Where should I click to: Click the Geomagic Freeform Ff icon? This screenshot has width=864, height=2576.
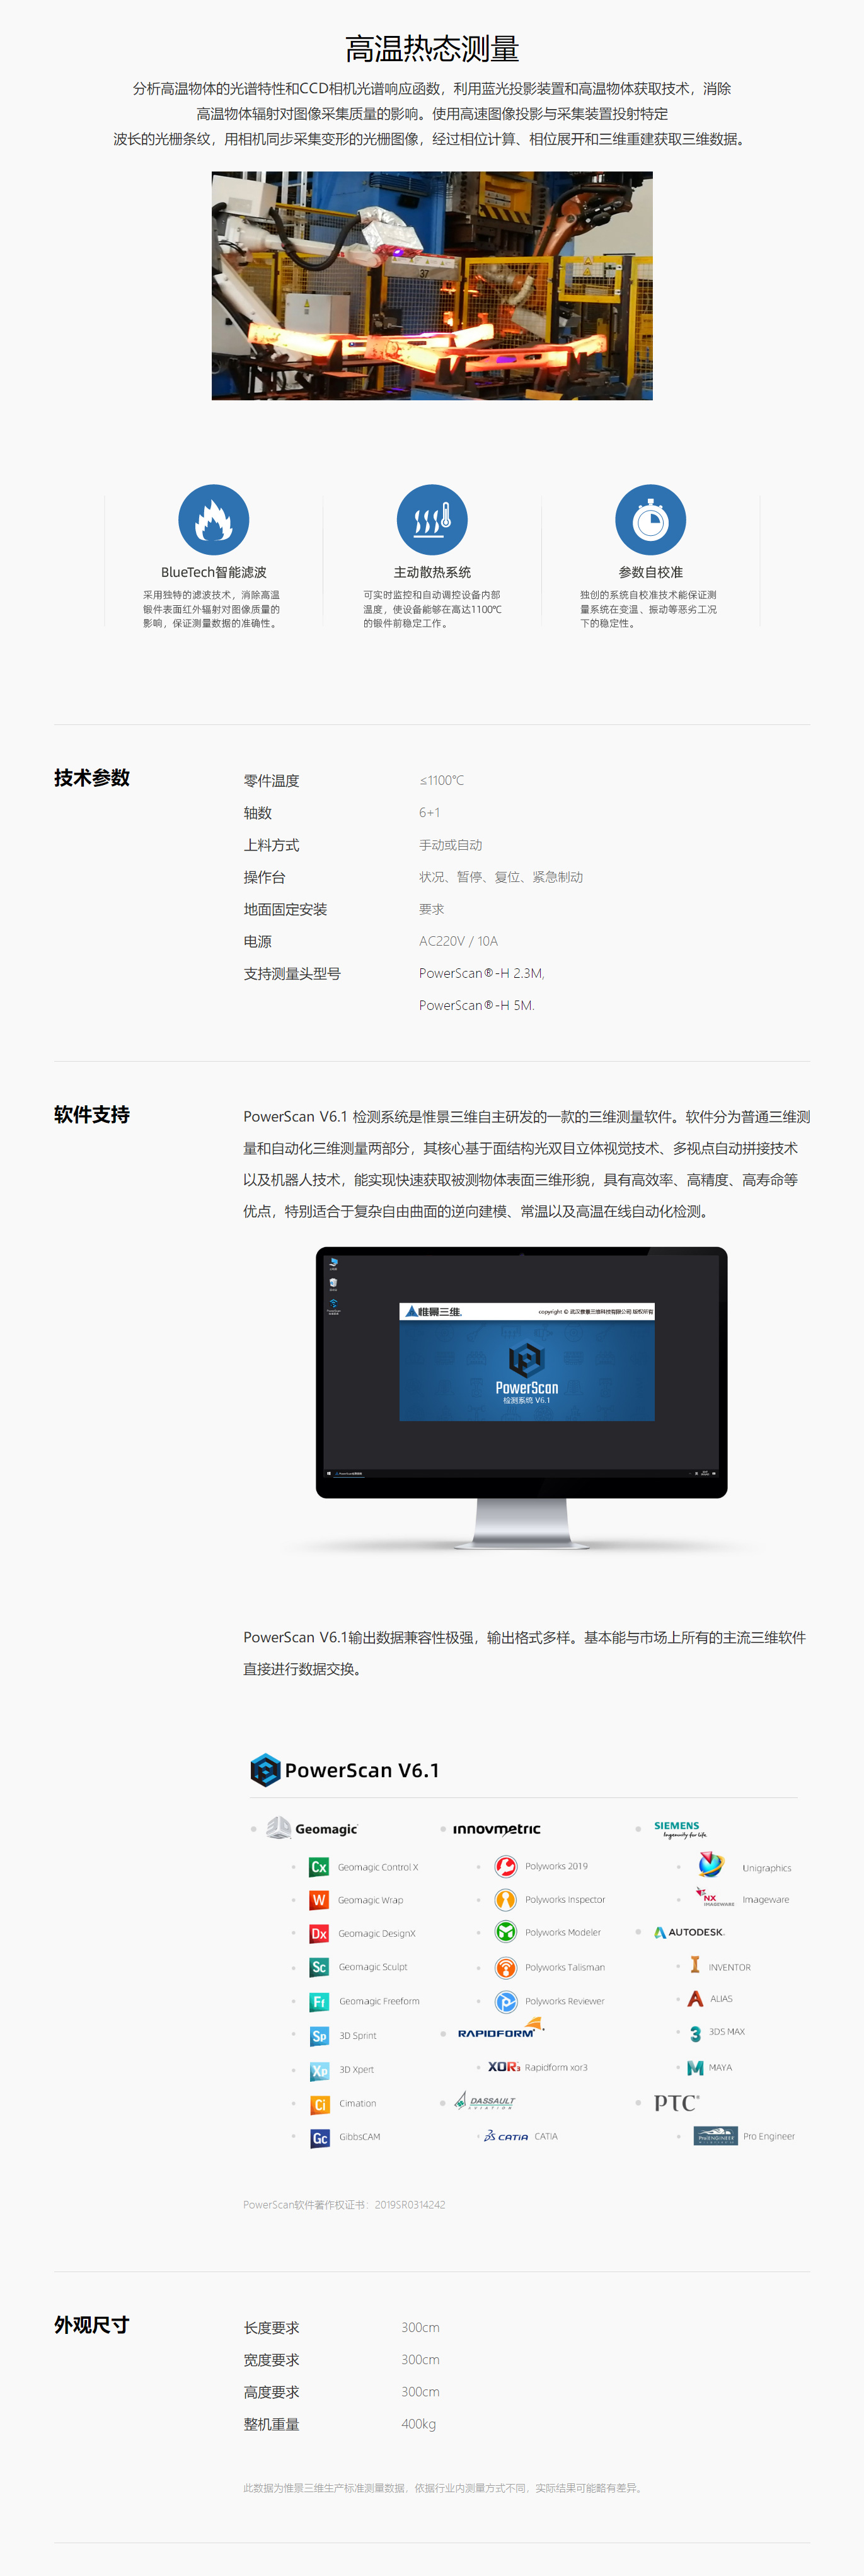pyautogui.click(x=319, y=2001)
